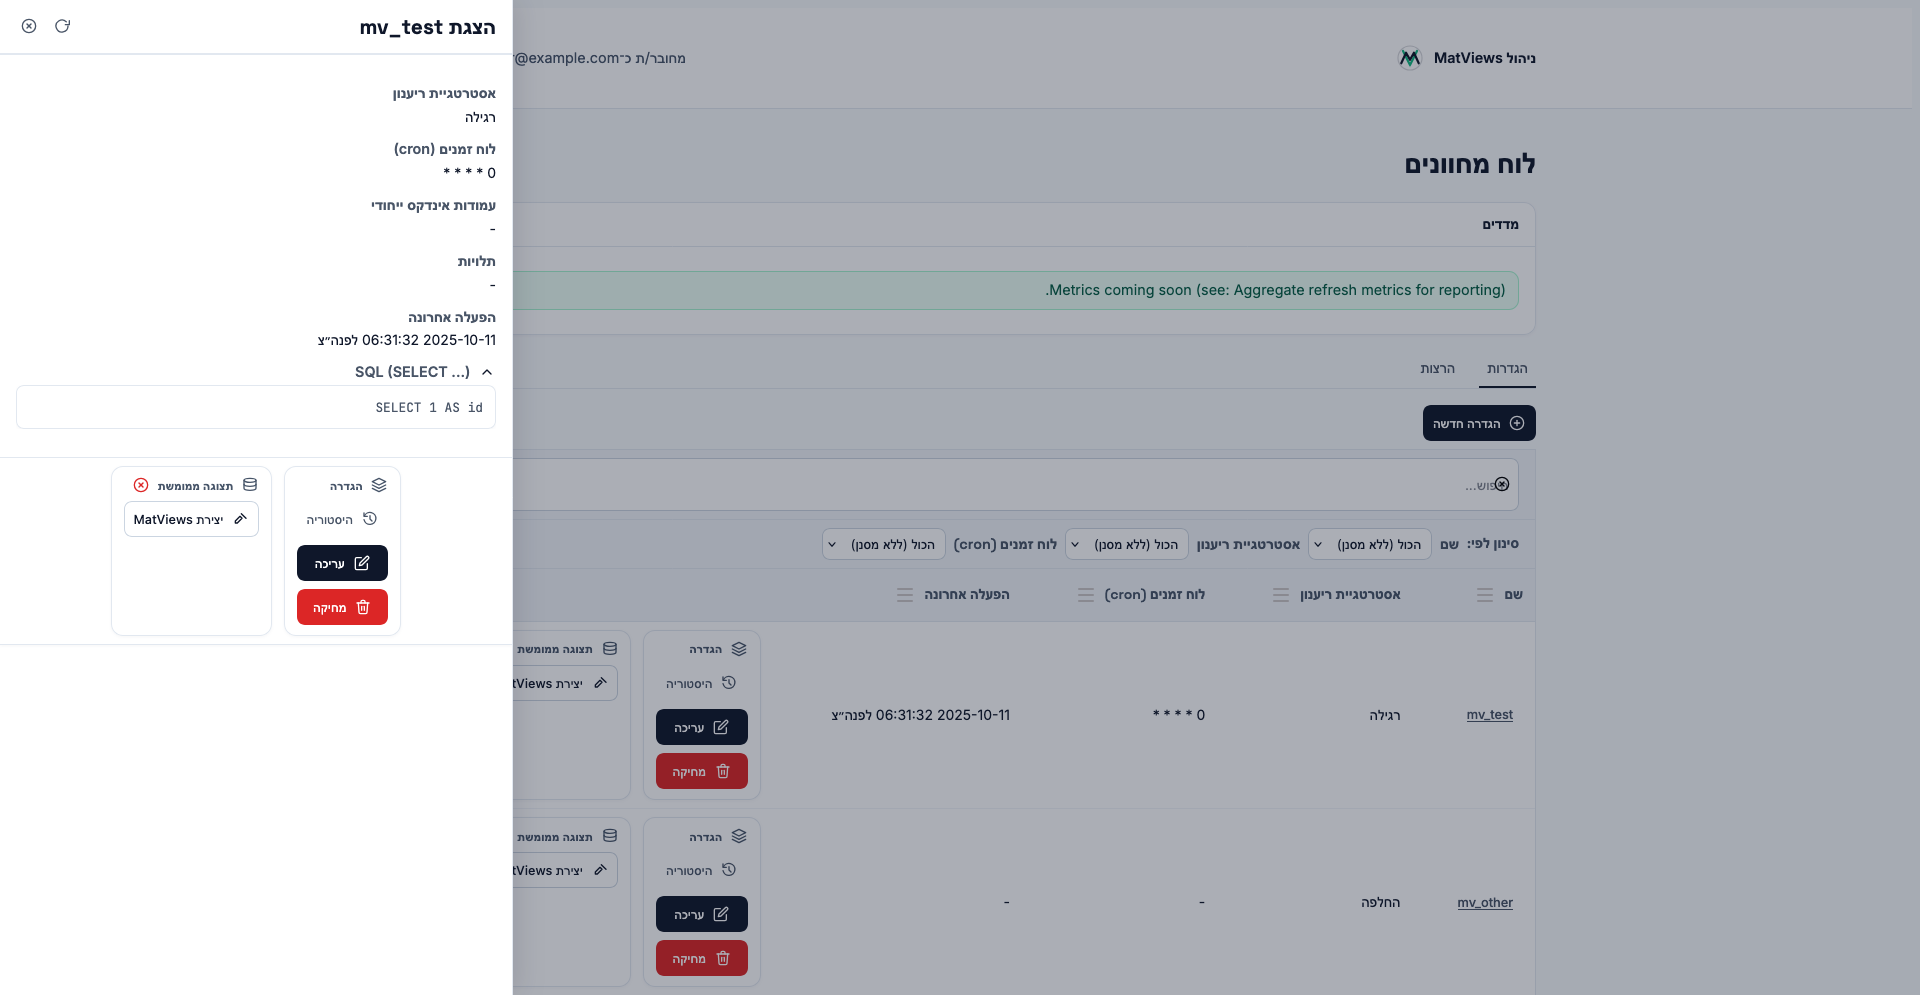Screen dimensions: 1920x995
Task: Click the הגדרה חדשה button
Action: [1478, 423]
